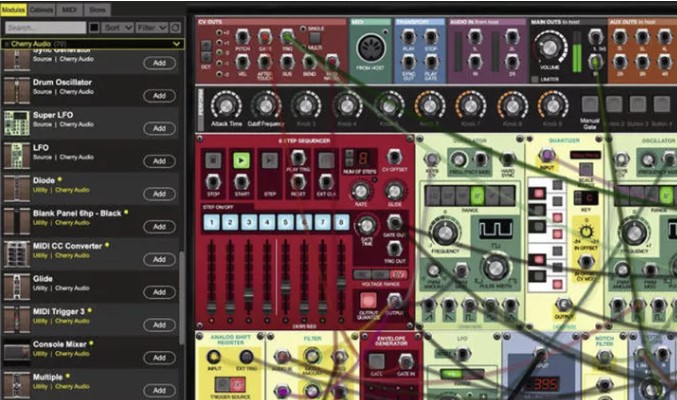The image size is (677, 400).
Task: Toggle sequencer step 8 on/off
Action: pyautogui.click(x=341, y=222)
